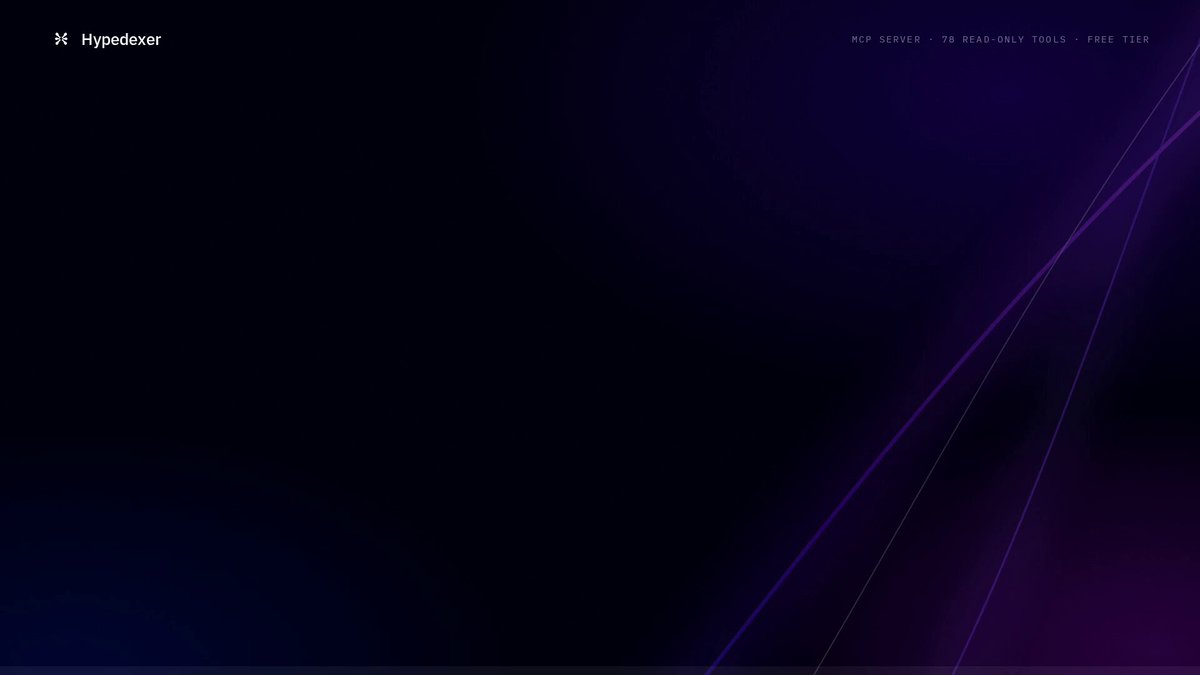
Task: Select the "78 READ-ONLY TOOLS" text
Action: tap(1003, 40)
